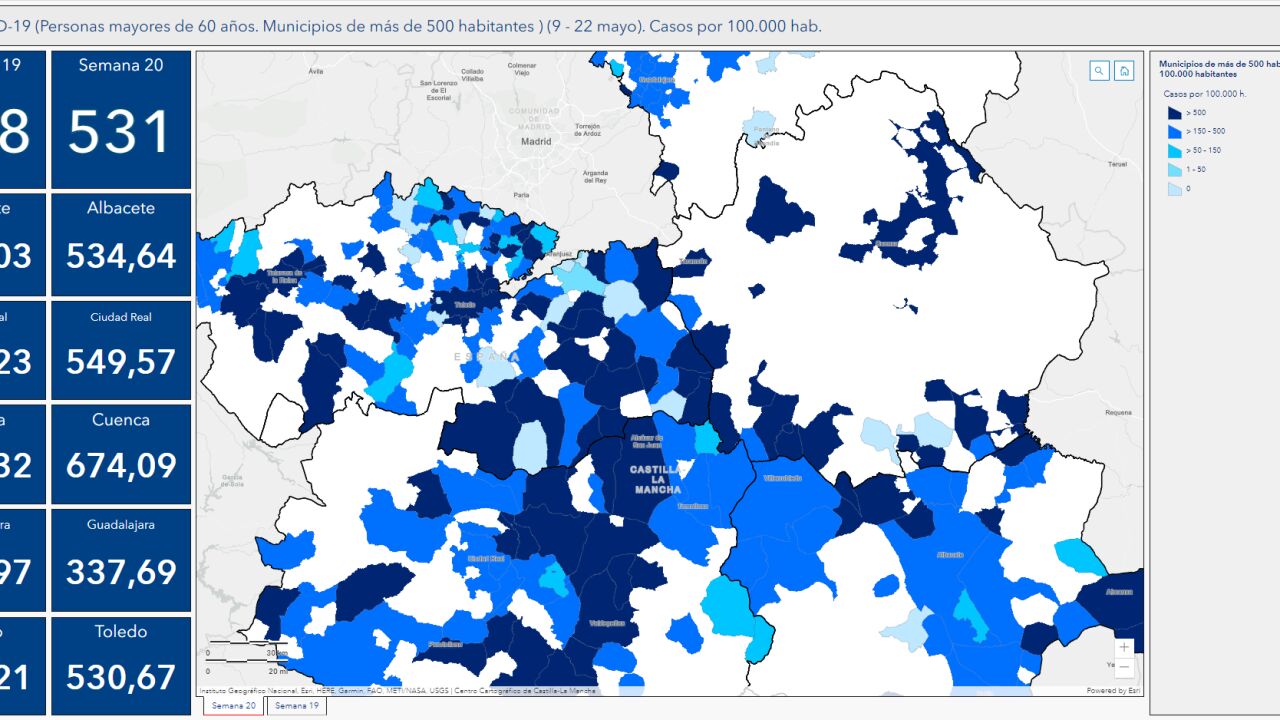Open the map search magnifier tool
Image resolution: width=1280 pixels, height=720 pixels.
click(1099, 70)
